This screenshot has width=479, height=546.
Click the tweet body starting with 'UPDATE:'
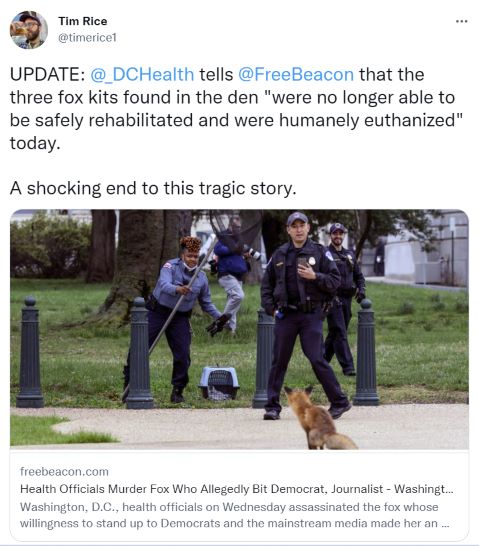point(236,109)
